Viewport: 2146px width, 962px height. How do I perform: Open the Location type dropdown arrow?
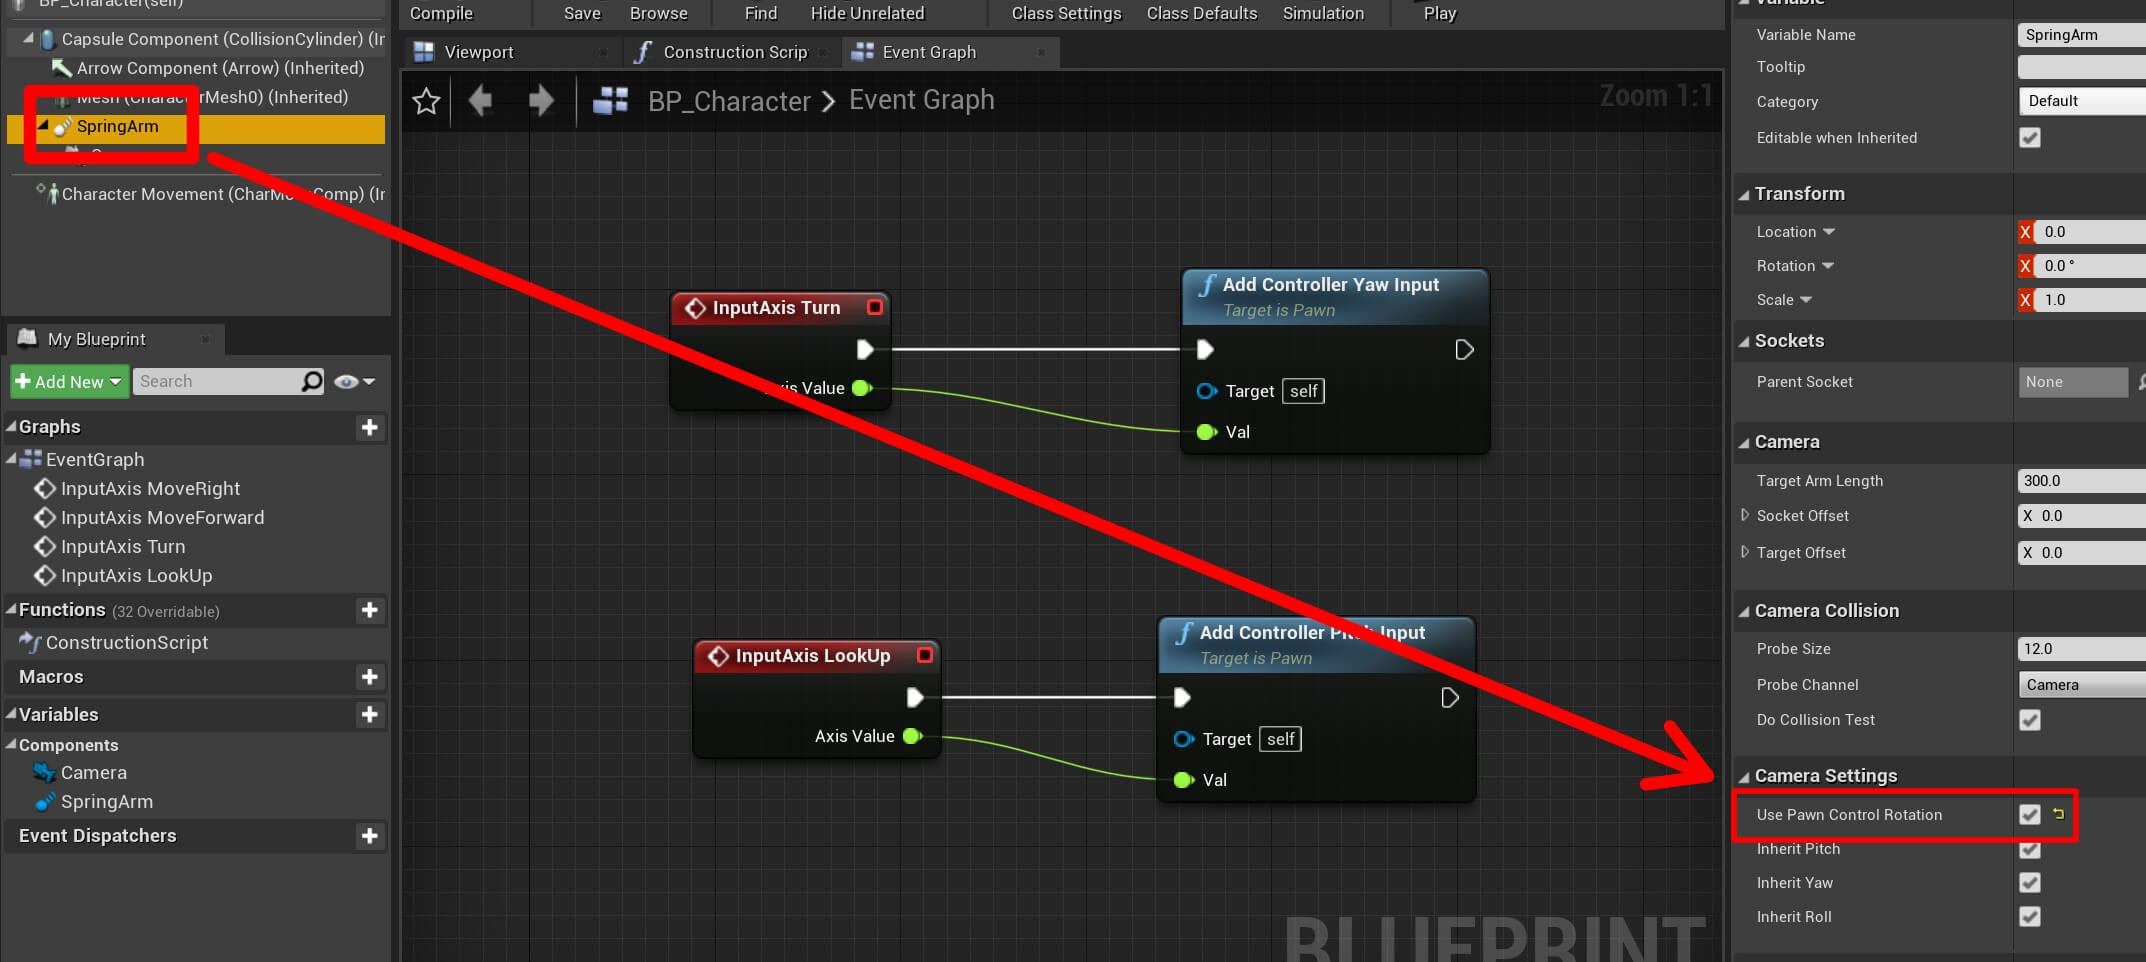[1829, 232]
